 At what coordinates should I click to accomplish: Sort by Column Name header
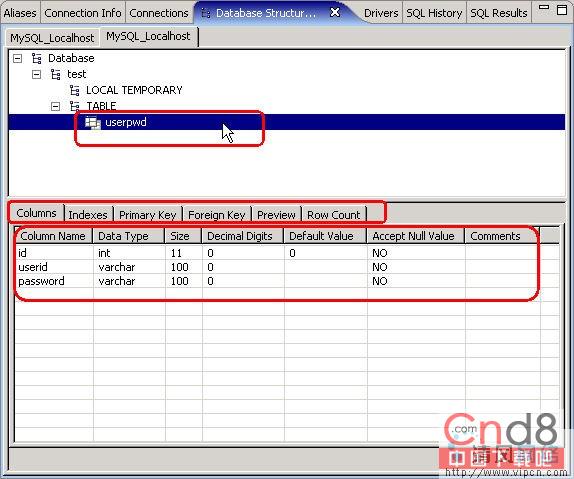[x=53, y=236]
